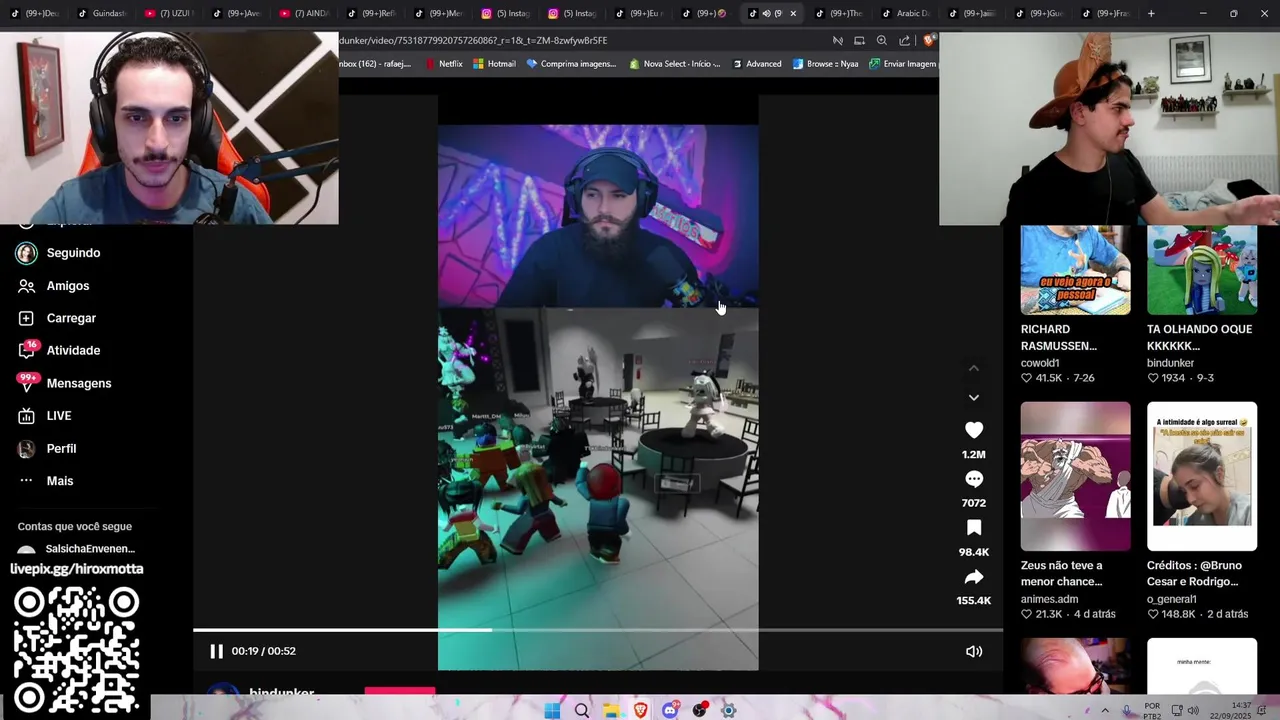The height and width of the screenshot is (720, 1280).
Task: Switch to the Arabic D... browser tab
Action: 905,14
